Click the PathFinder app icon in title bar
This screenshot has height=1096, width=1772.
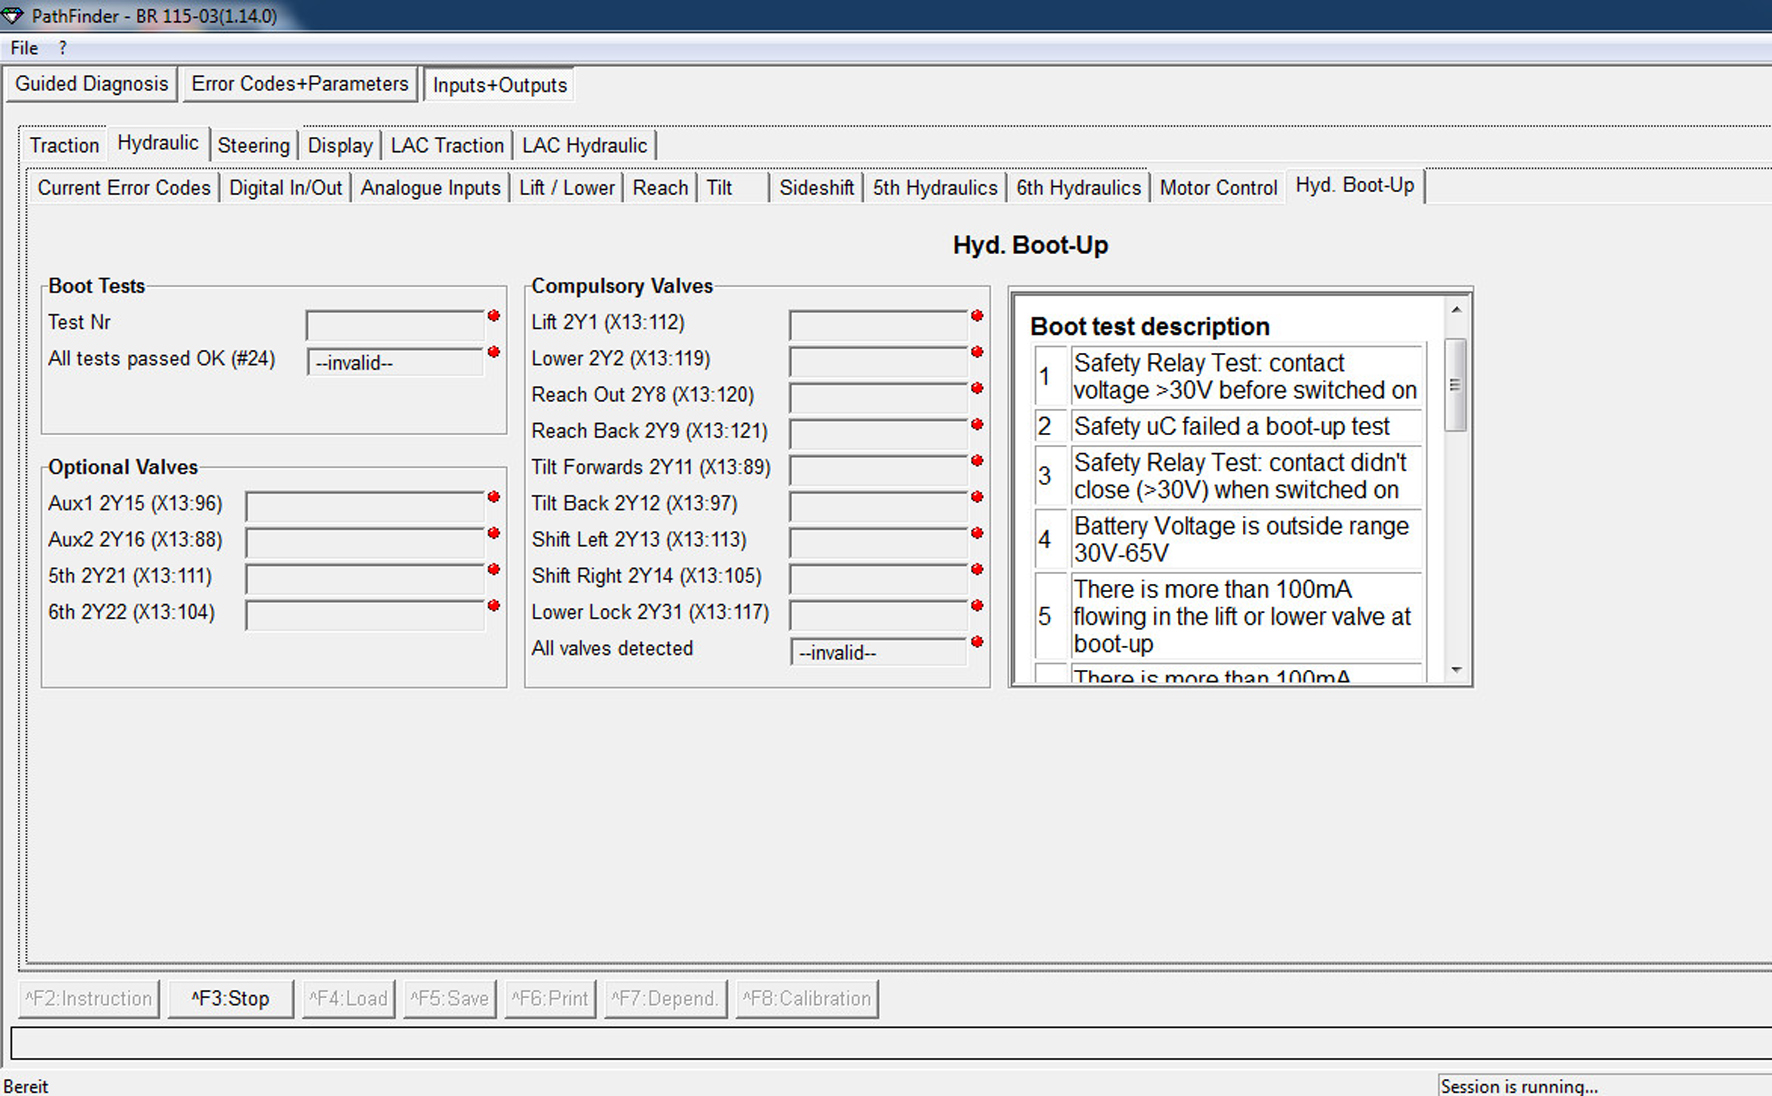(x=13, y=16)
